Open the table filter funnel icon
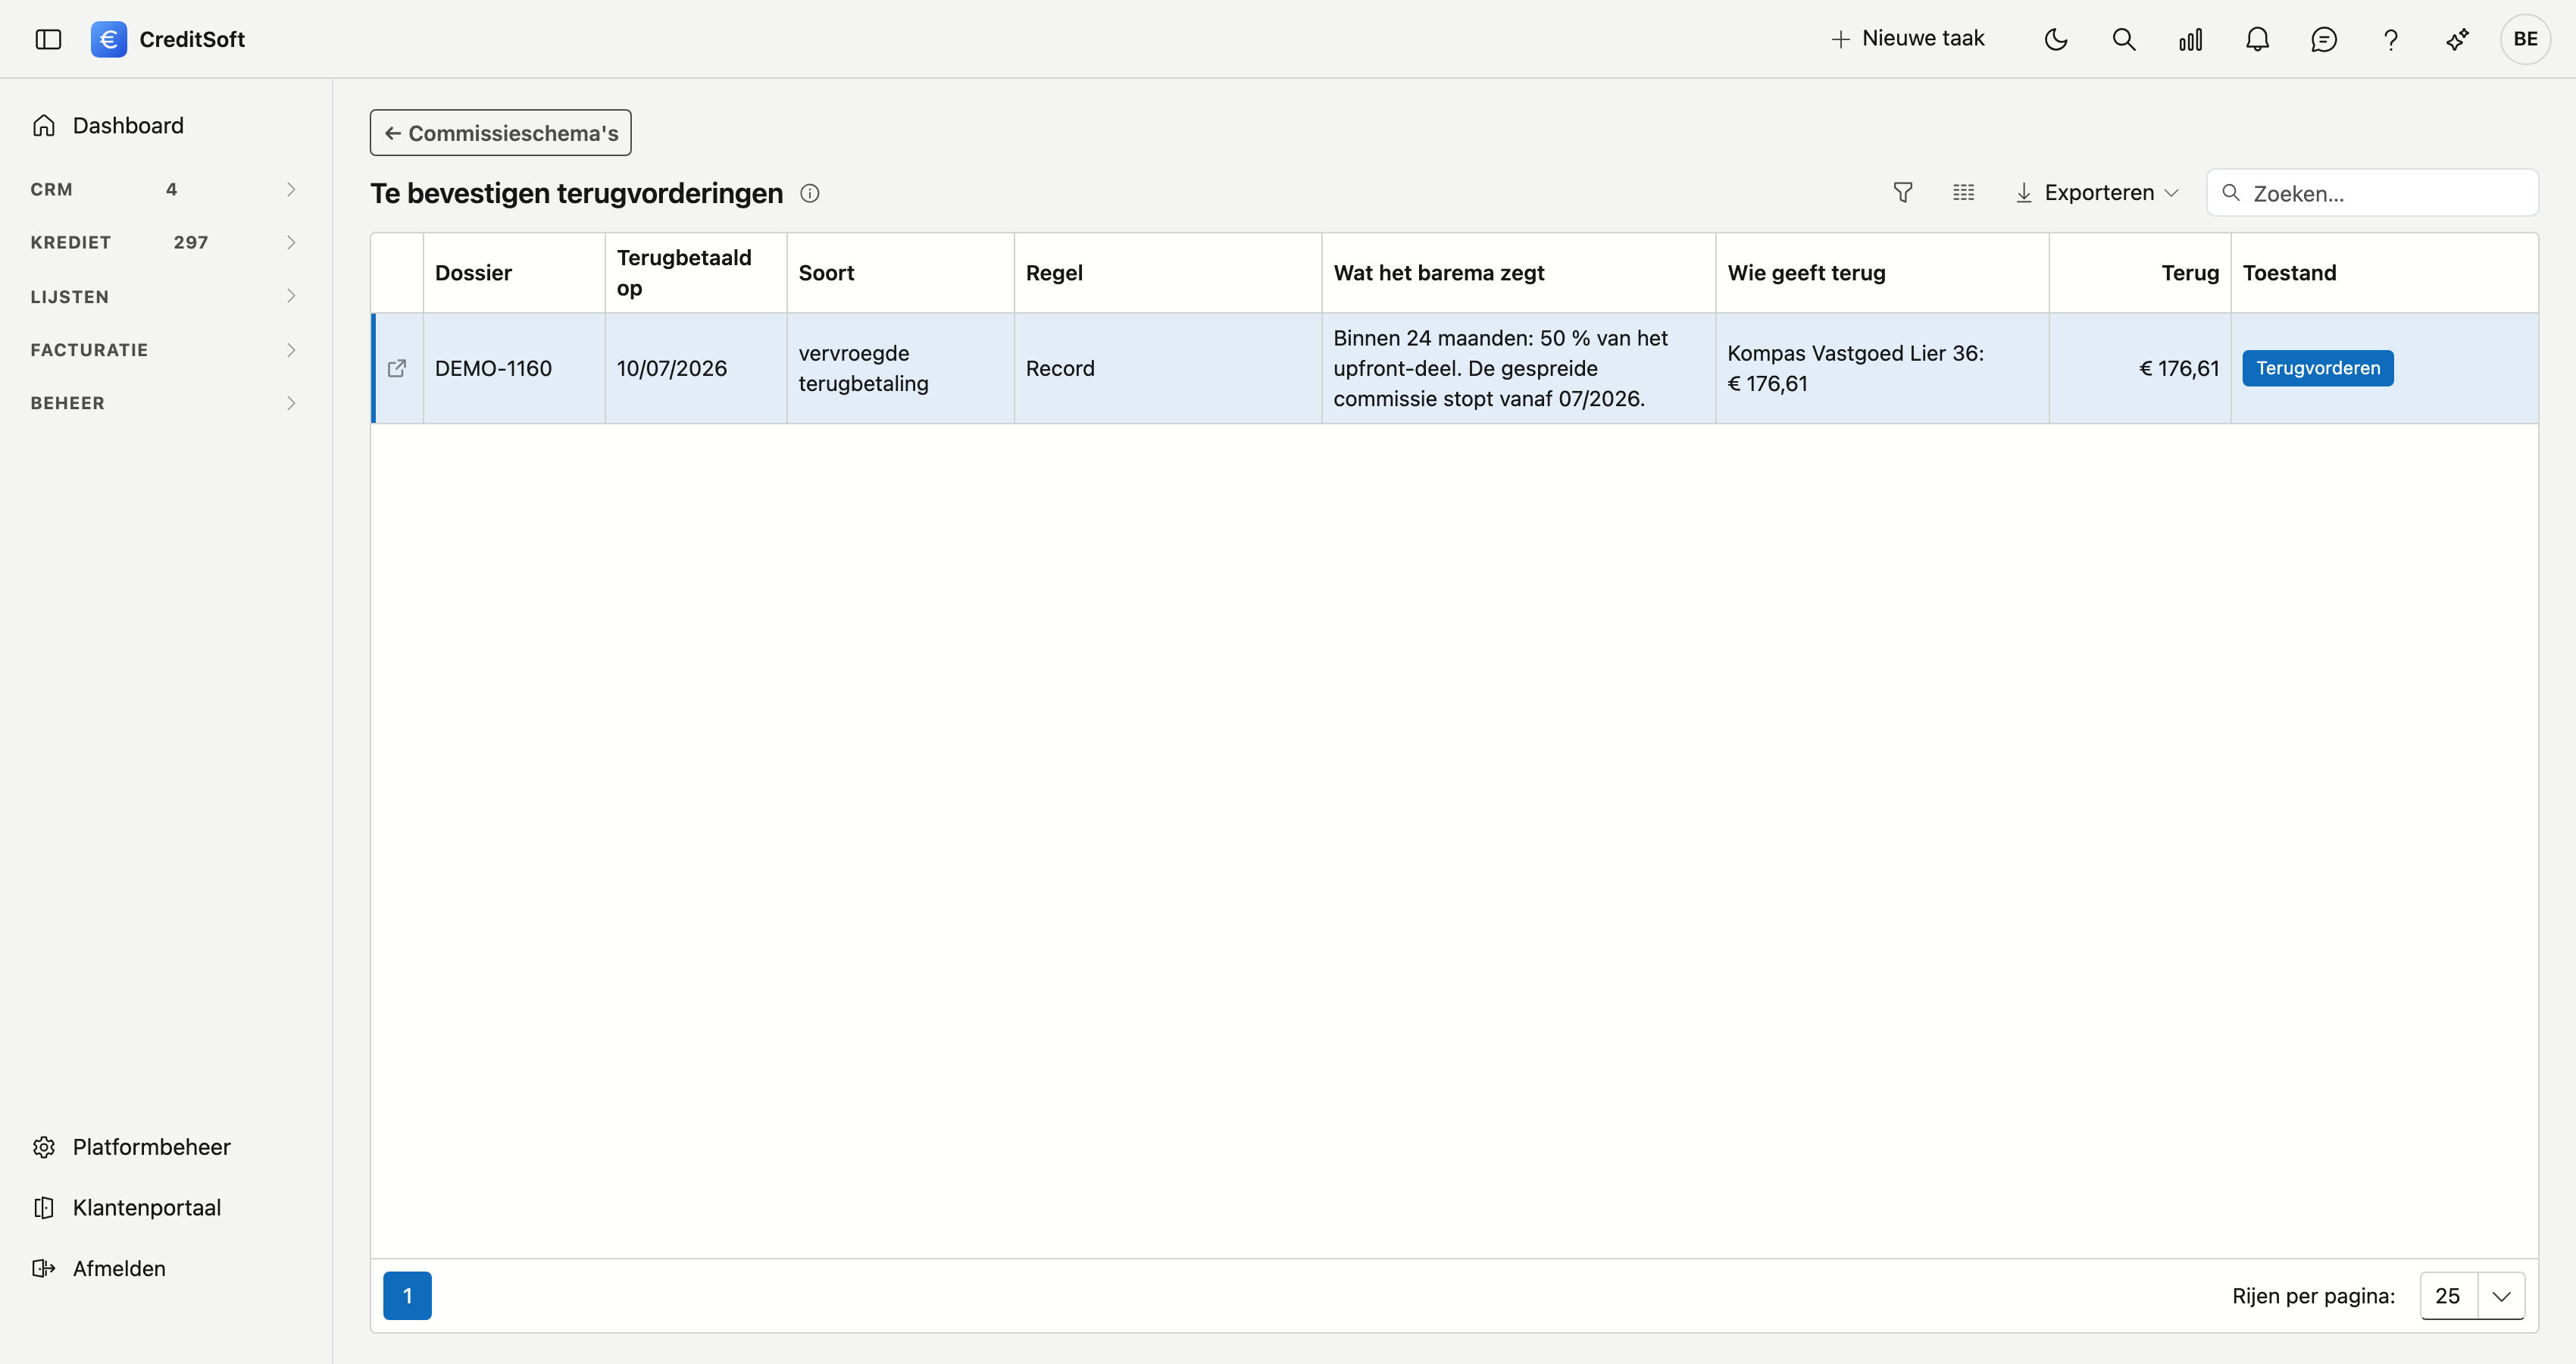This screenshot has width=2576, height=1364. [x=1903, y=192]
